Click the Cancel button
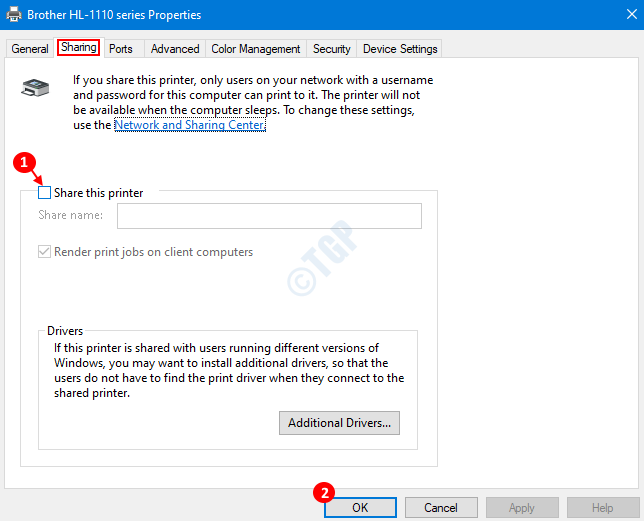Image resolution: width=644 pixels, height=521 pixels. click(x=441, y=508)
